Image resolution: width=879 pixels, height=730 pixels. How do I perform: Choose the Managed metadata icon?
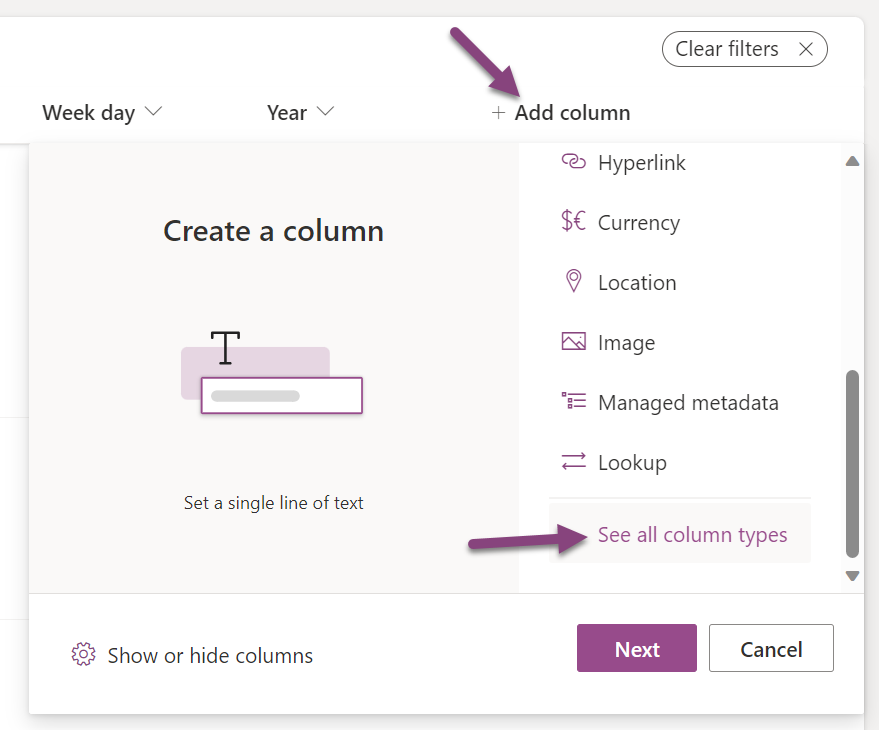573,402
